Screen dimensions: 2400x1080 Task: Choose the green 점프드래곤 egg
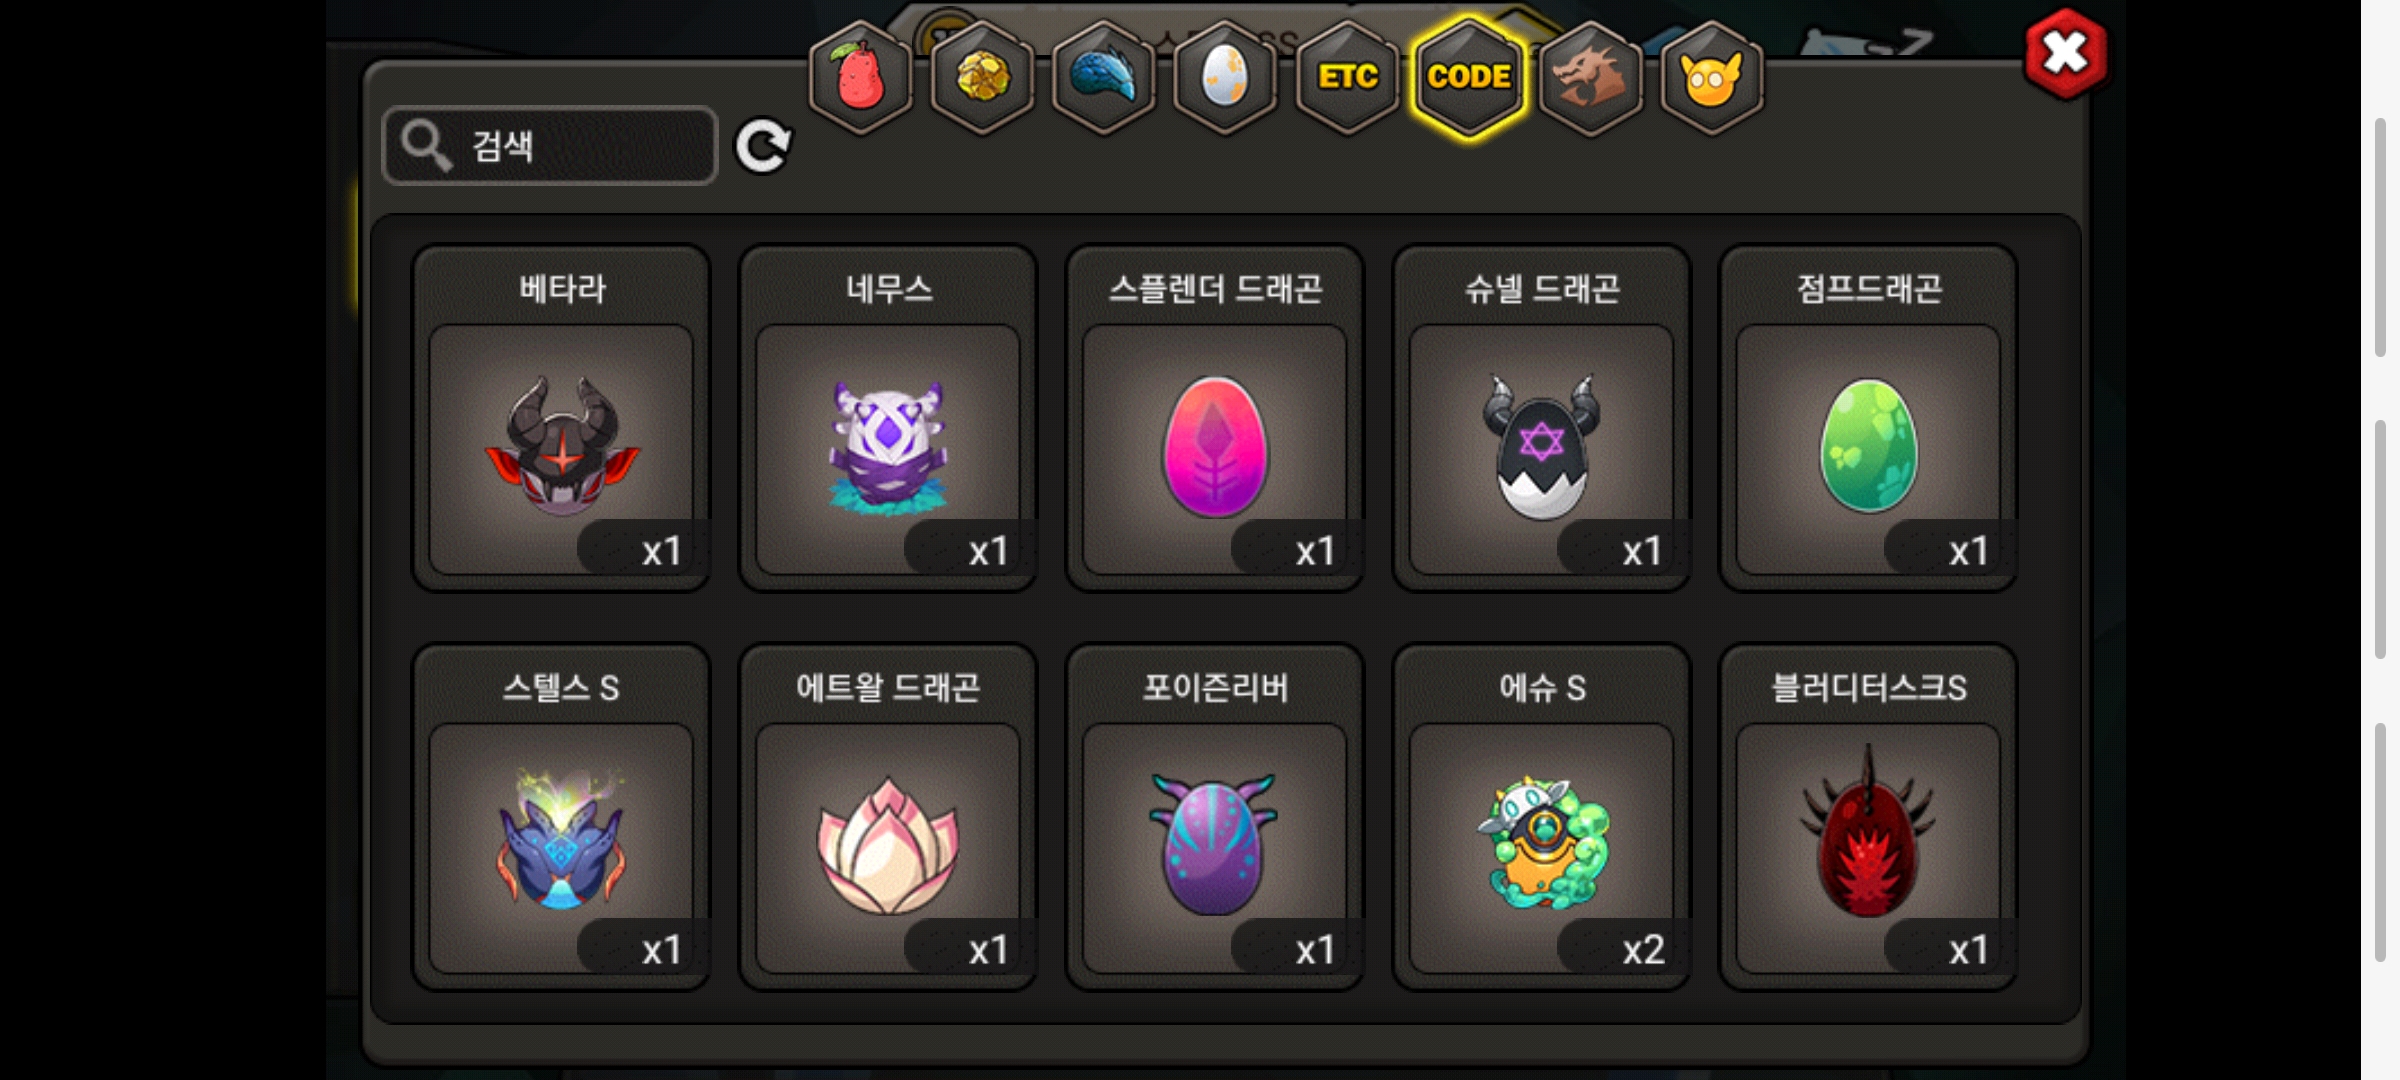point(1868,418)
